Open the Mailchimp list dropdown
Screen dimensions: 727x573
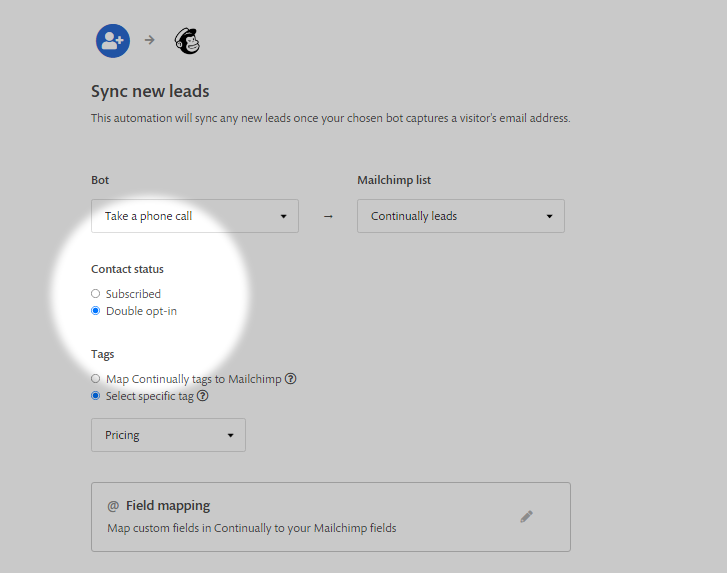coord(461,216)
